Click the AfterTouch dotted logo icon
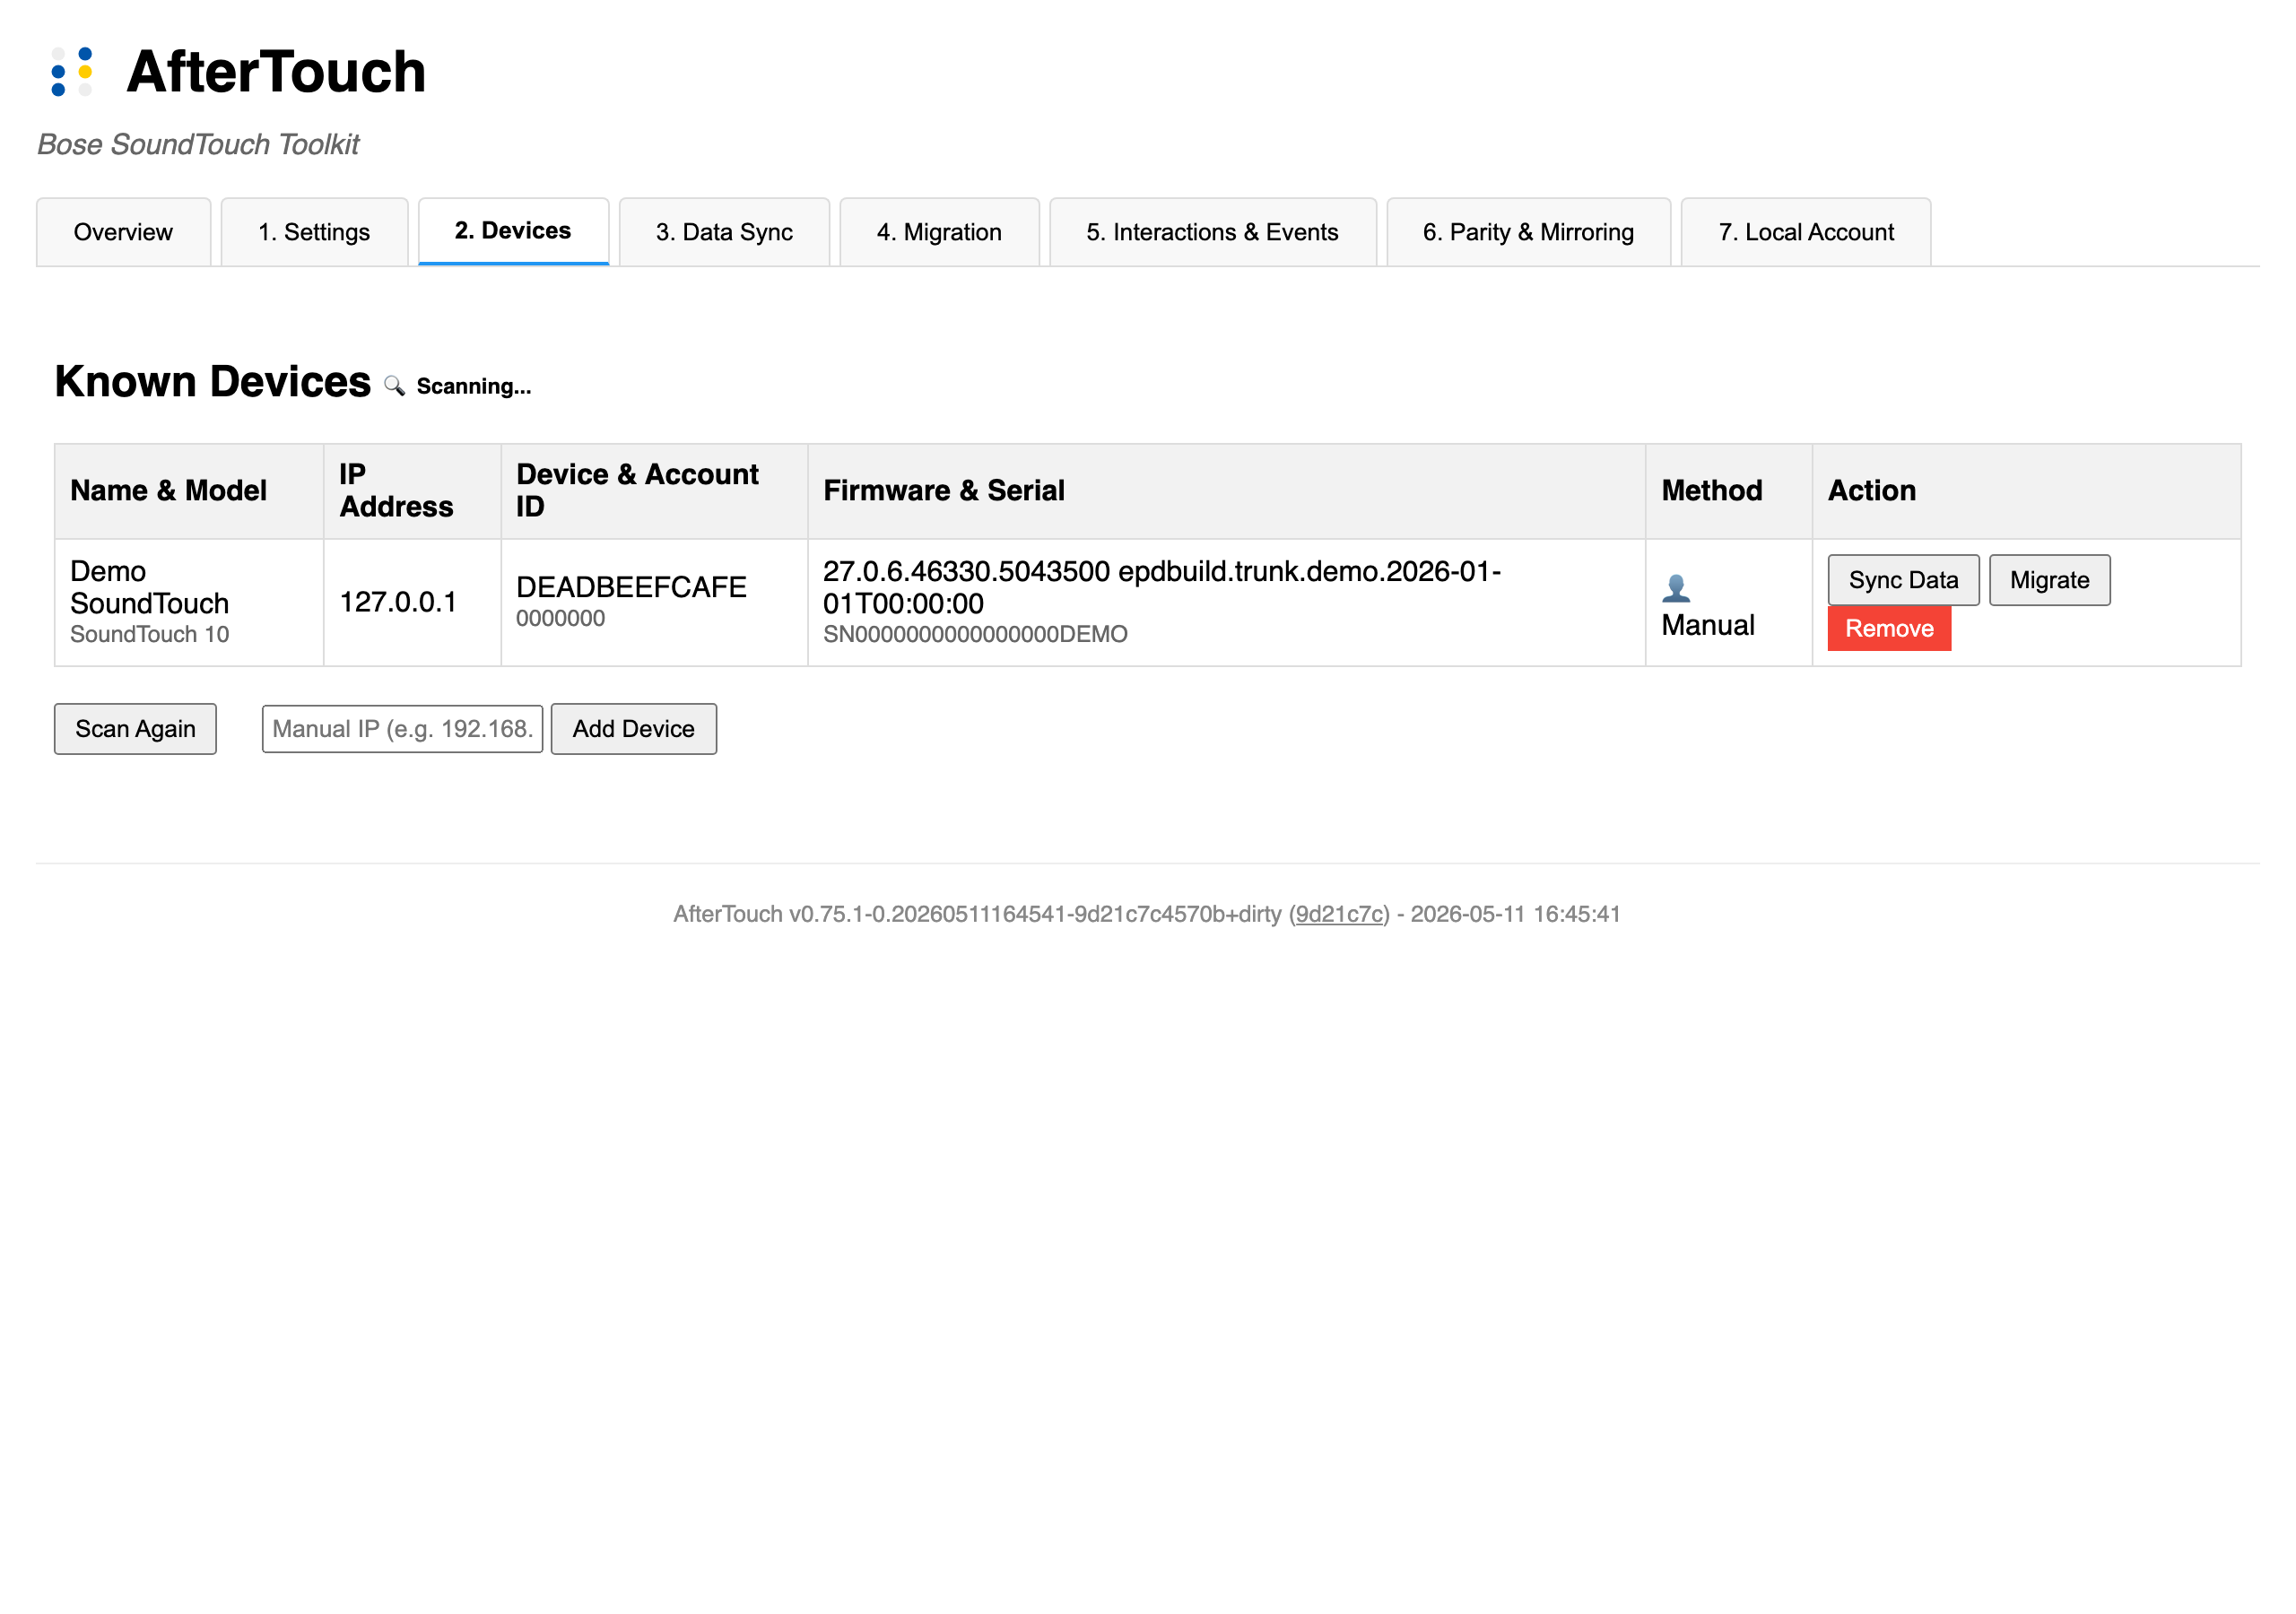The image size is (2296, 1614). [72, 72]
